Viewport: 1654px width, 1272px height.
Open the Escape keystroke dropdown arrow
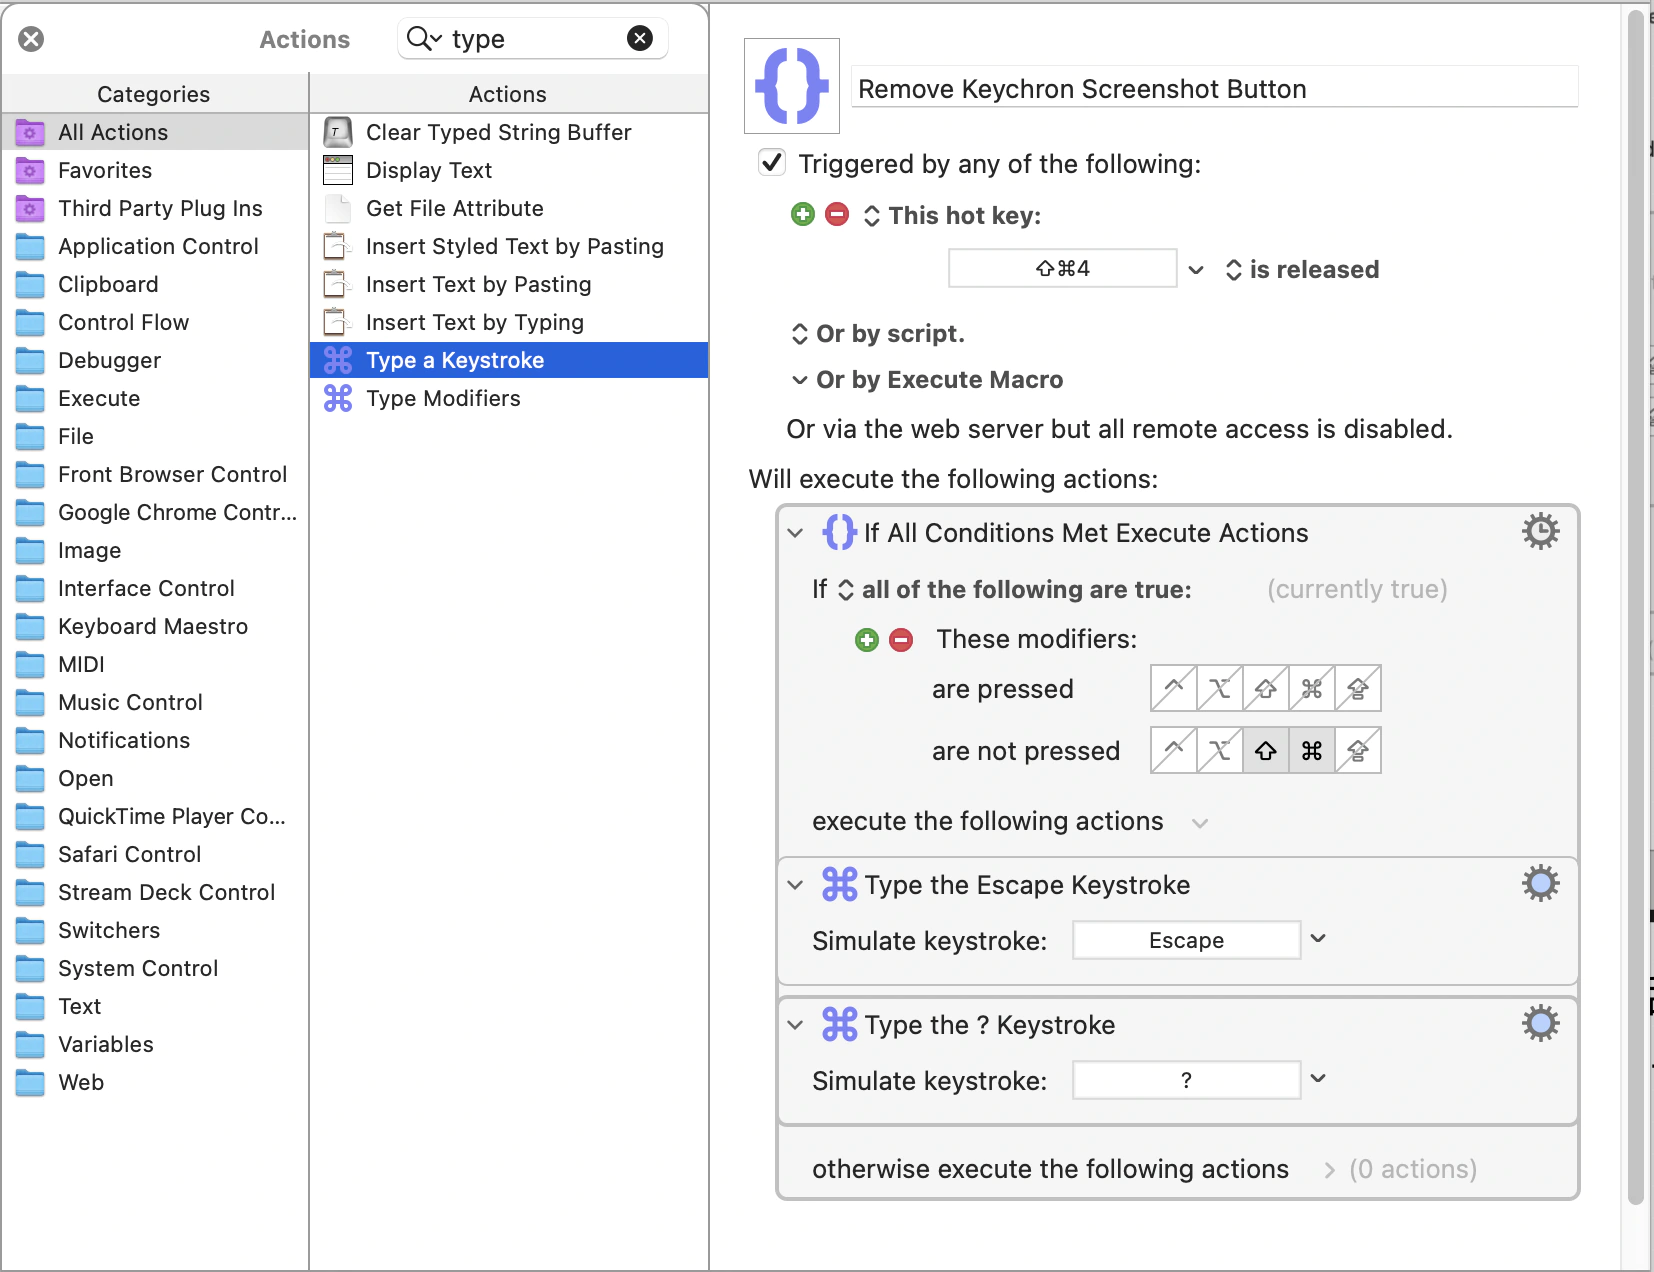1318,939
